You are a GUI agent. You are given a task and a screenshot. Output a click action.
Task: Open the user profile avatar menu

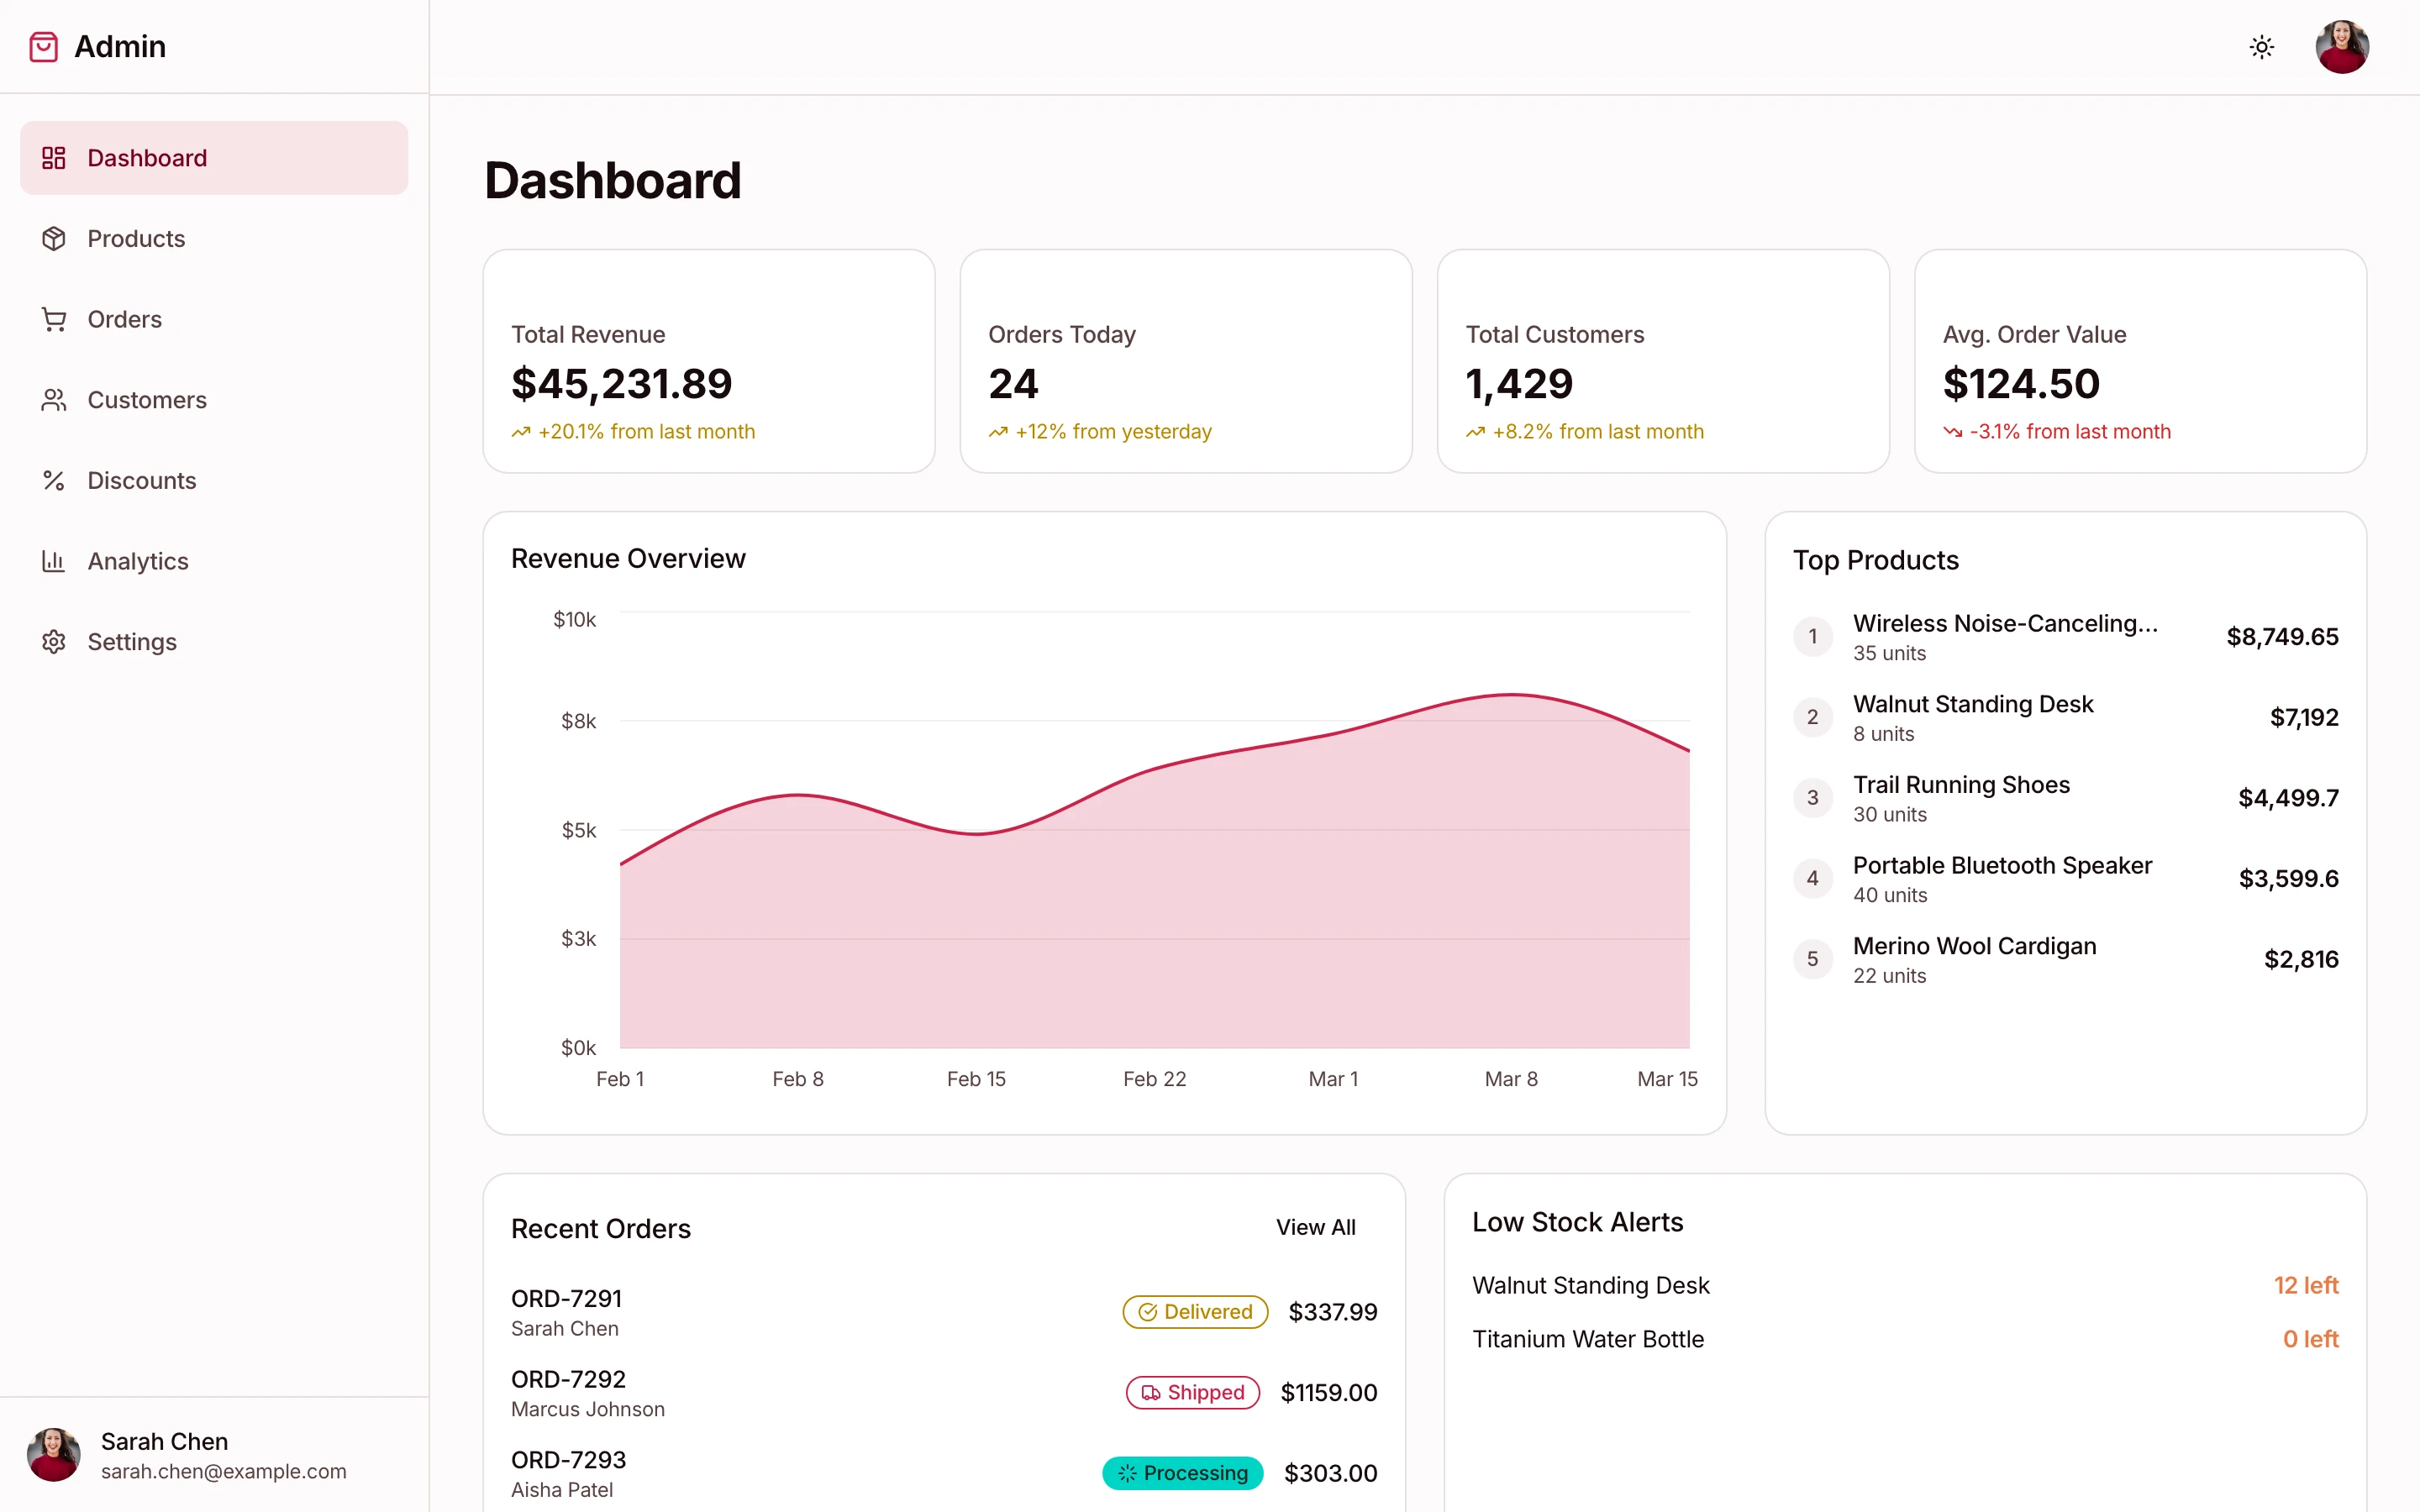tap(2342, 46)
